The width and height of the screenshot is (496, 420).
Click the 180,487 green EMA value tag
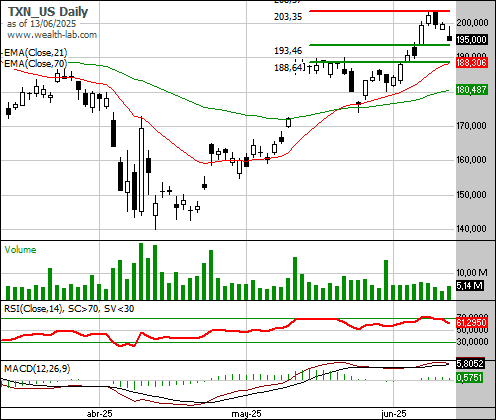472,90
